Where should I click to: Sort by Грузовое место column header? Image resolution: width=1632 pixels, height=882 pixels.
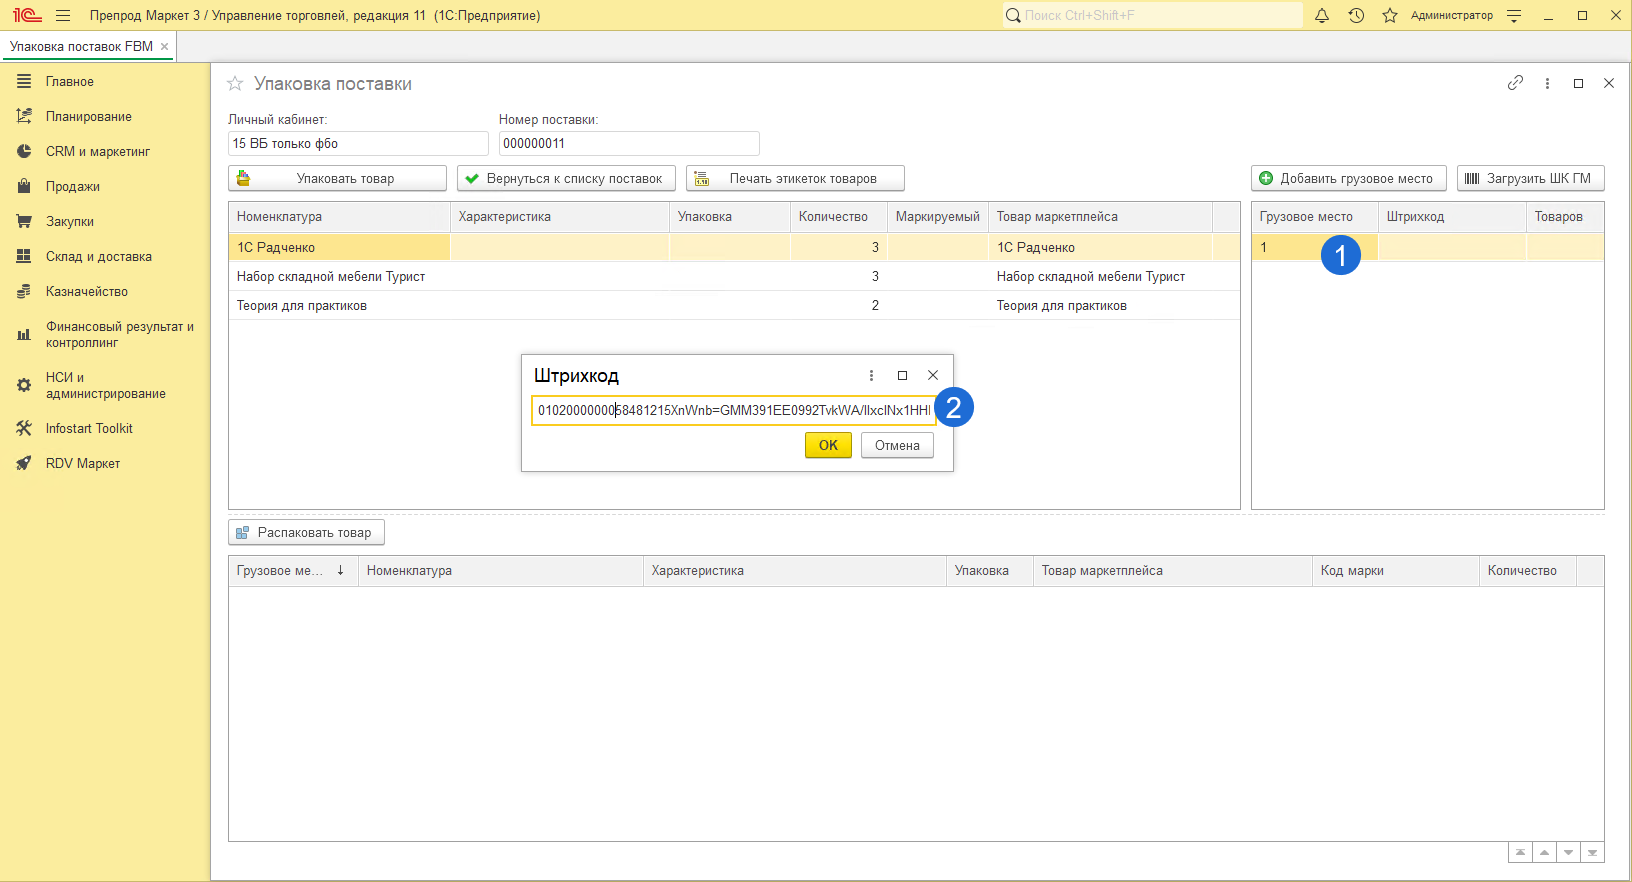(1305, 217)
